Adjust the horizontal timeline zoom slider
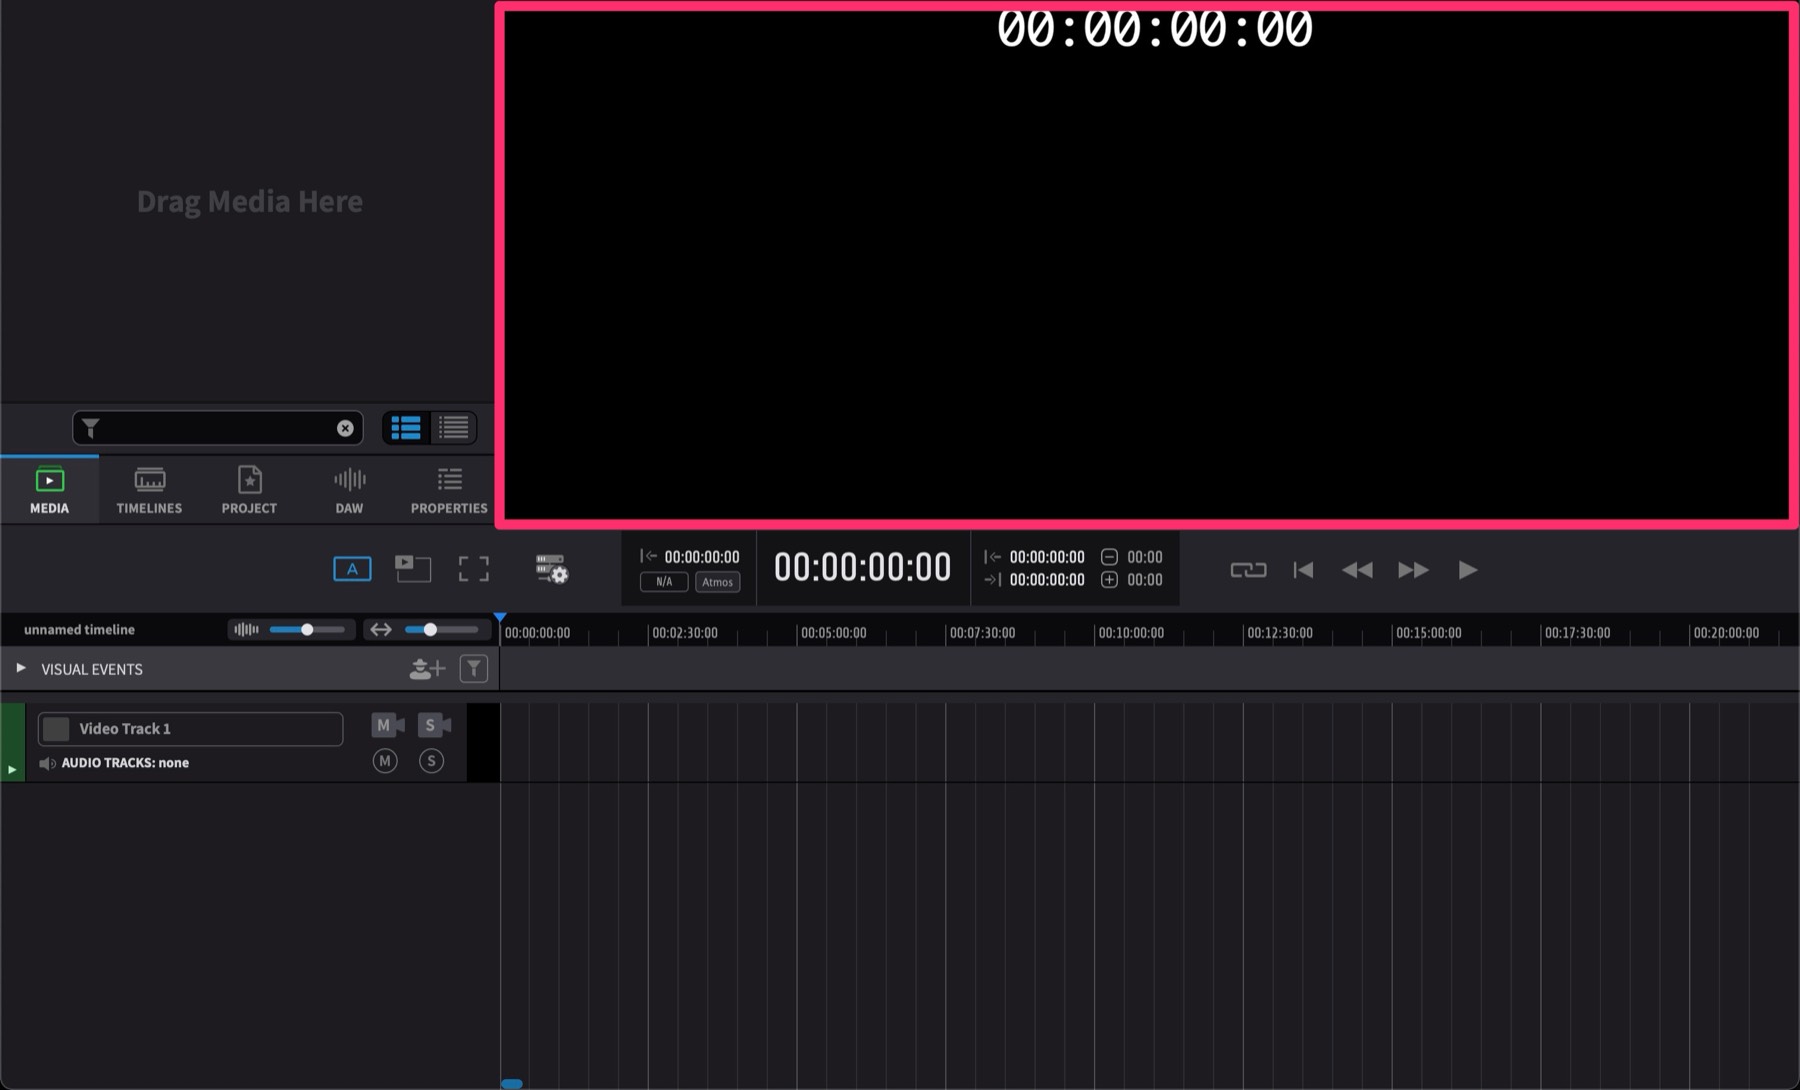Viewport: 1800px width, 1090px height. (x=430, y=630)
